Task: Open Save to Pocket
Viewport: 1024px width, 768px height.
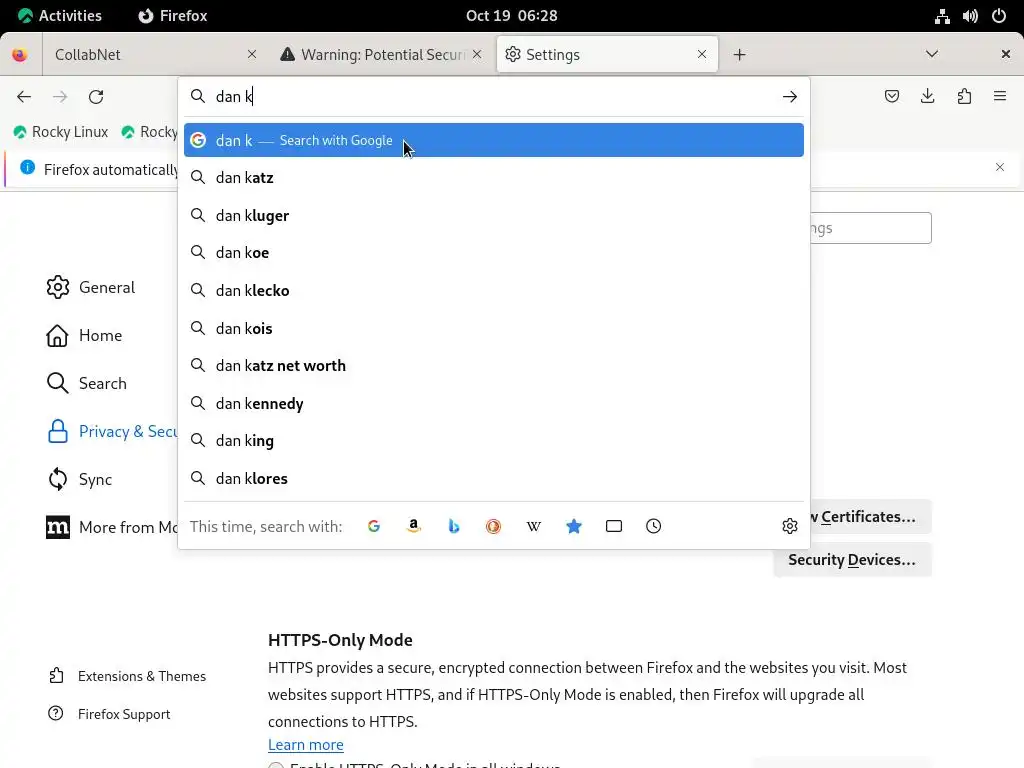Action: 891,97
